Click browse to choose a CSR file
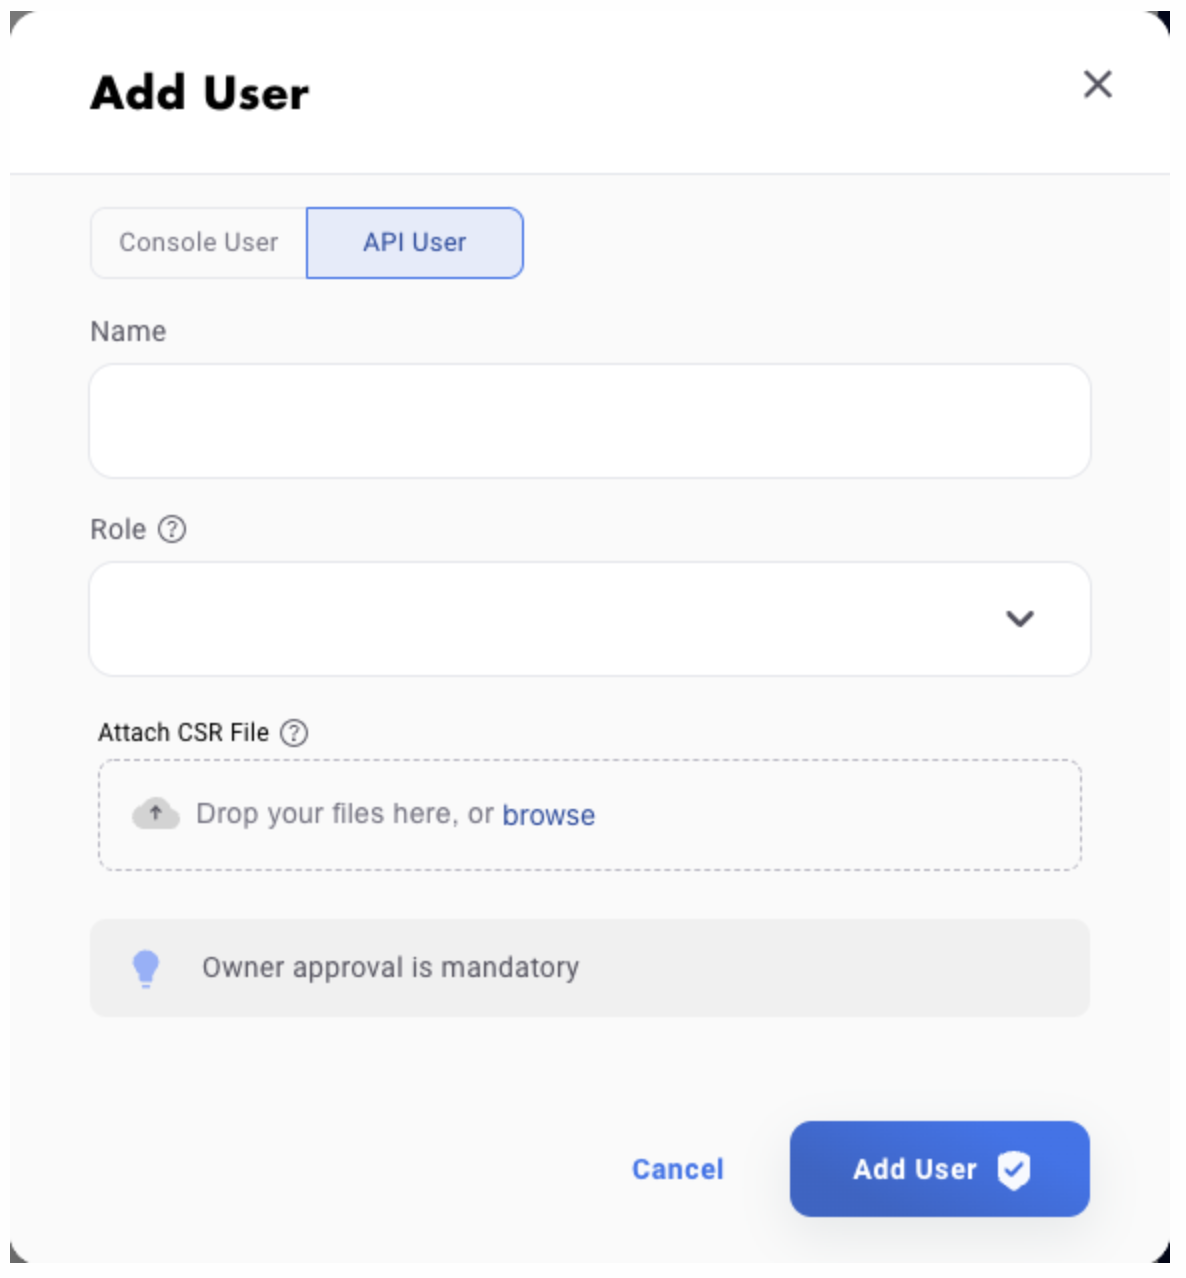 tap(548, 814)
